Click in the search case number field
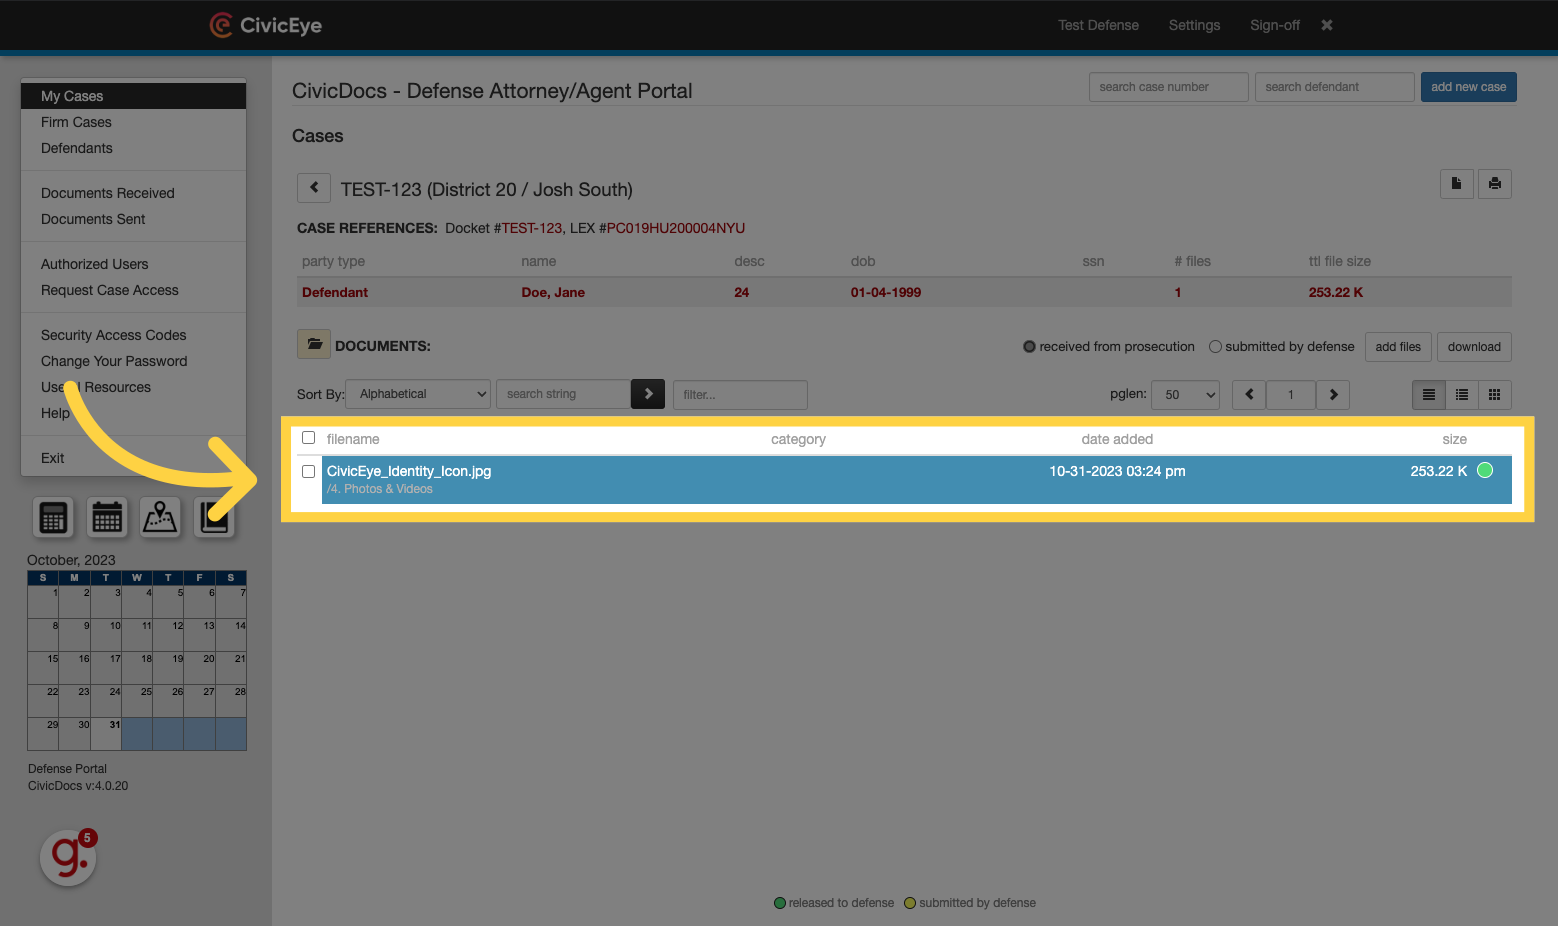The image size is (1558, 926). click(x=1169, y=87)
